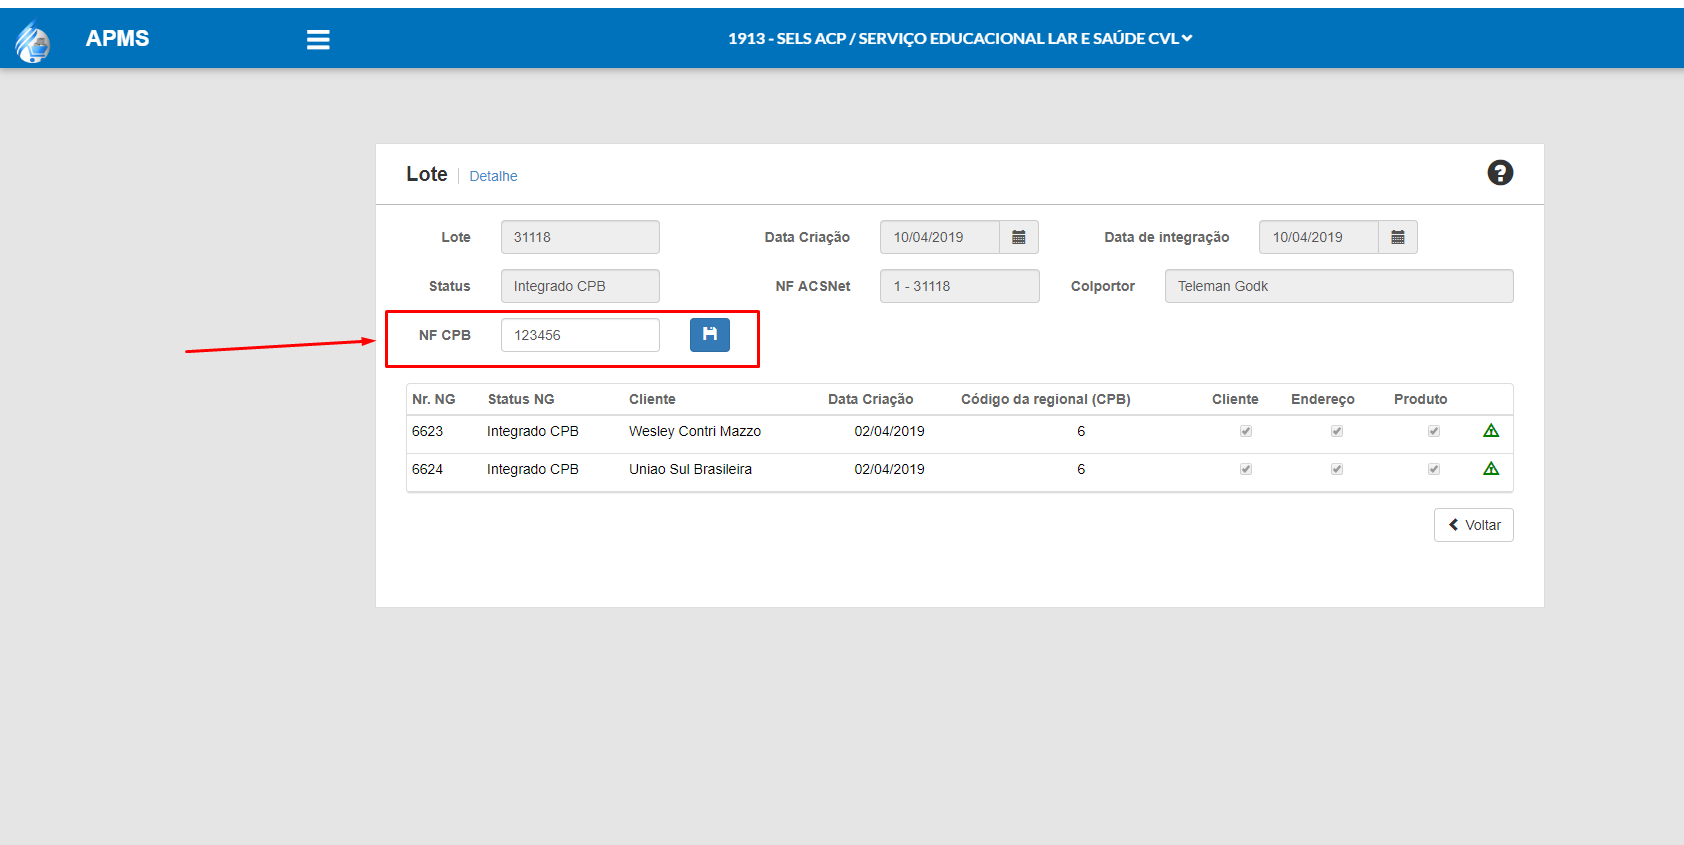Click the Nr. NG column header
This screenshot has height=845, width=1684.
click(434, 399)
